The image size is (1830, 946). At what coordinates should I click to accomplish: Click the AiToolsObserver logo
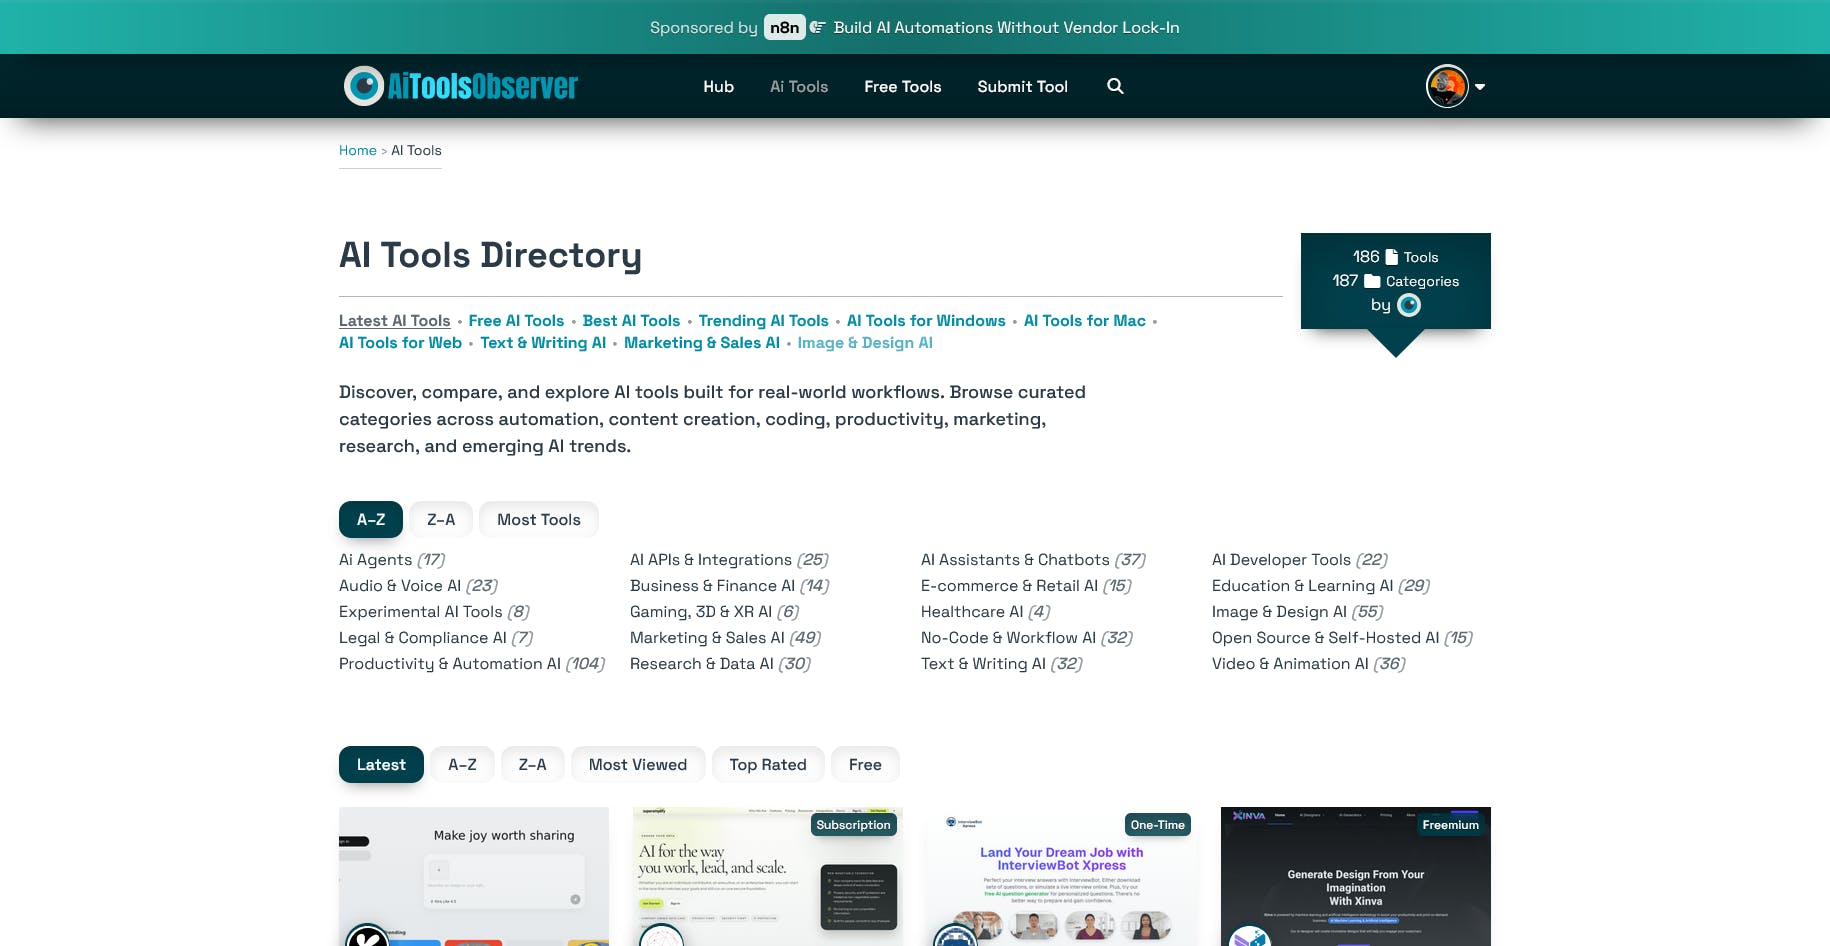(461, 86)
